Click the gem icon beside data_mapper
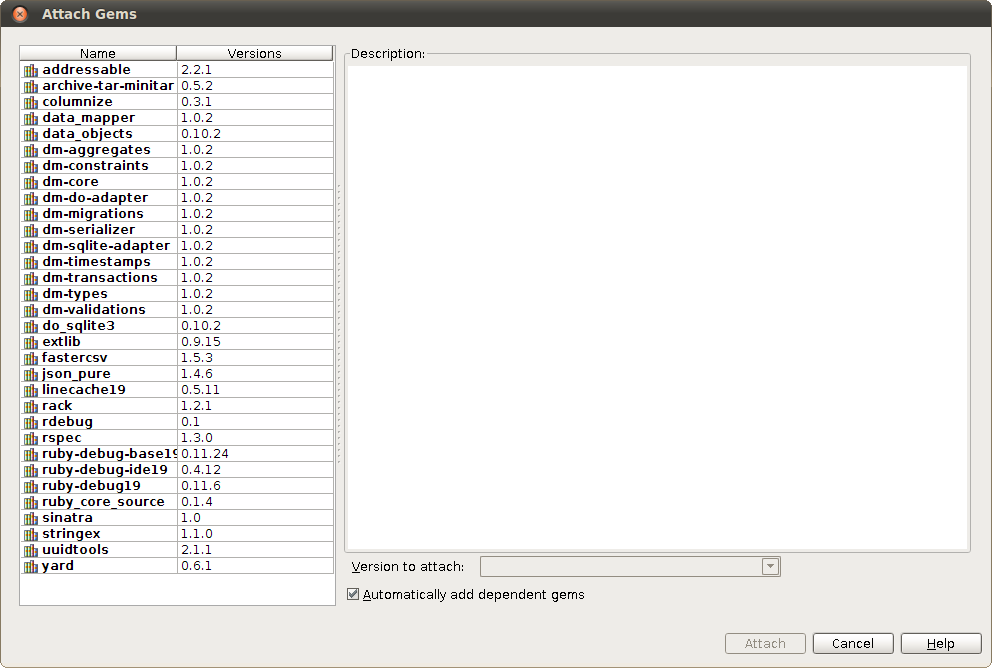992x668 pixels. (31, 118)
